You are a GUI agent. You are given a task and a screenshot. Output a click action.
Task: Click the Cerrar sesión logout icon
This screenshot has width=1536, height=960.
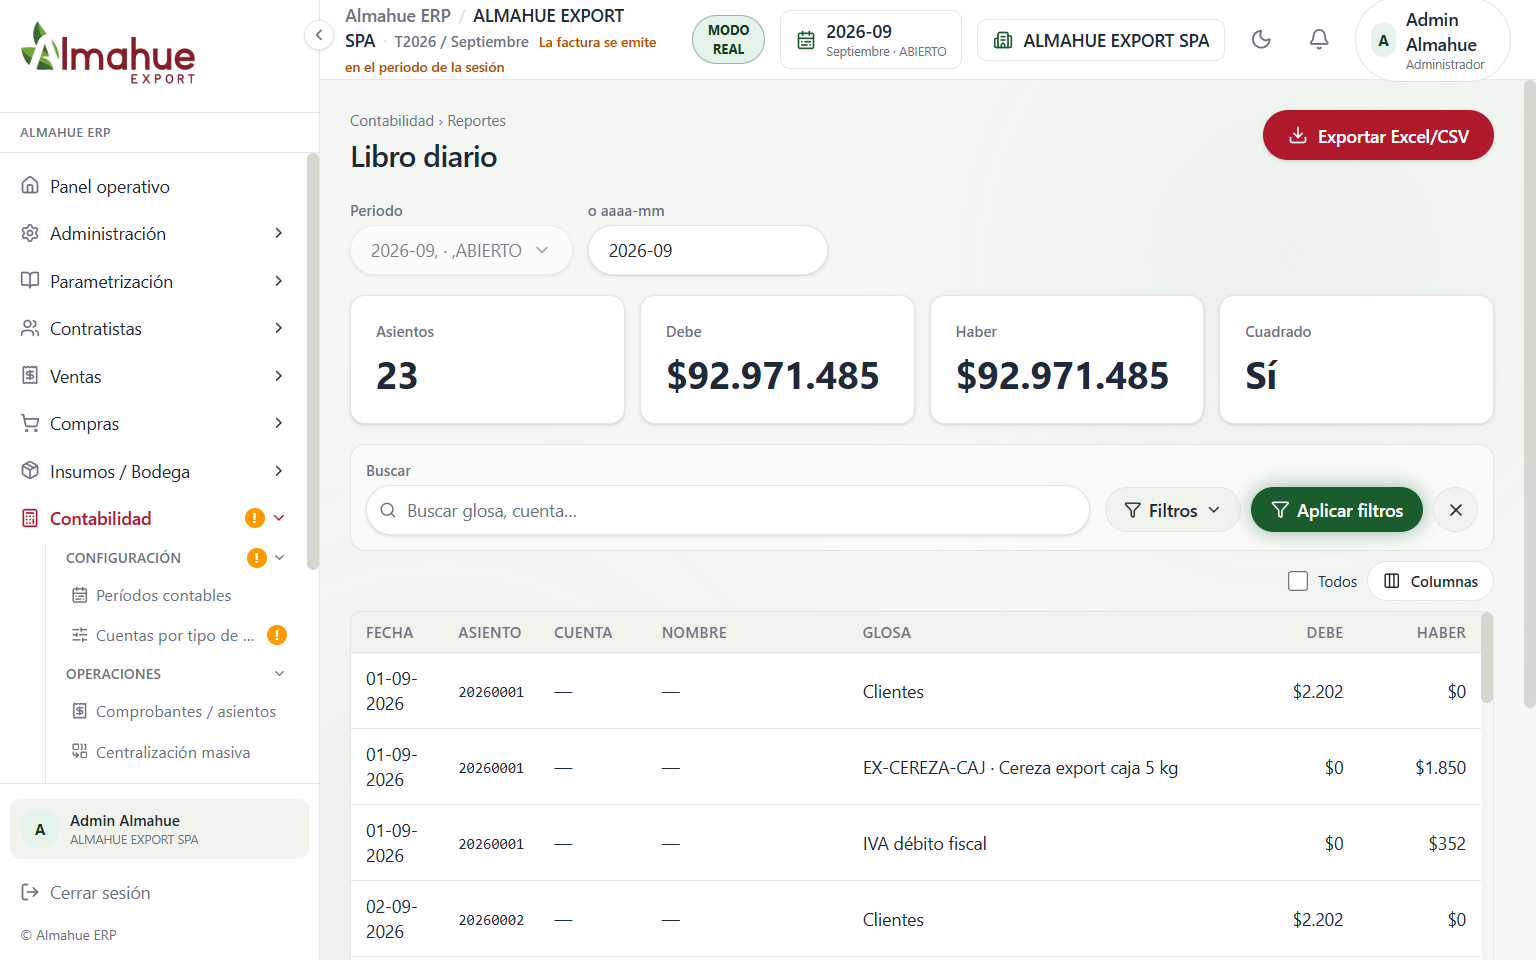30,892
